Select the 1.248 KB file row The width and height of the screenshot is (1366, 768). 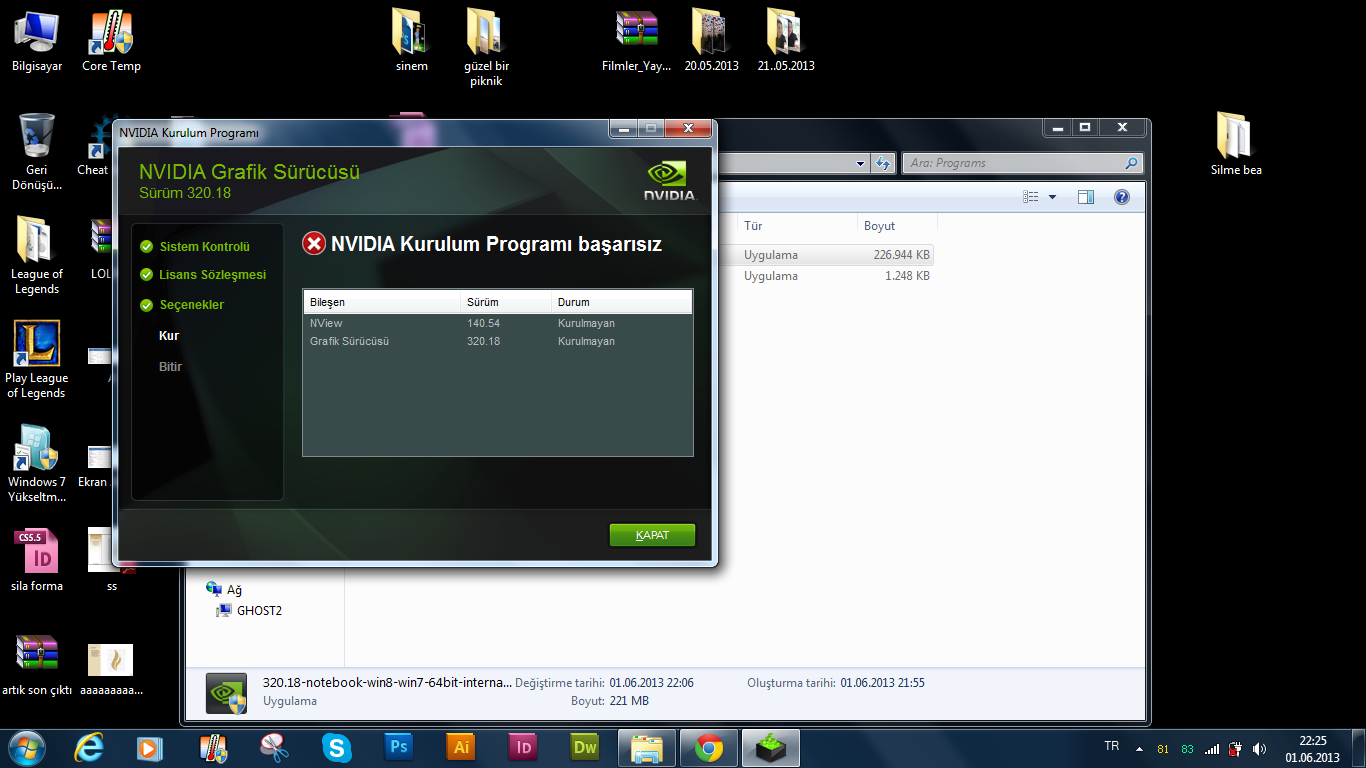coord(826,276)
